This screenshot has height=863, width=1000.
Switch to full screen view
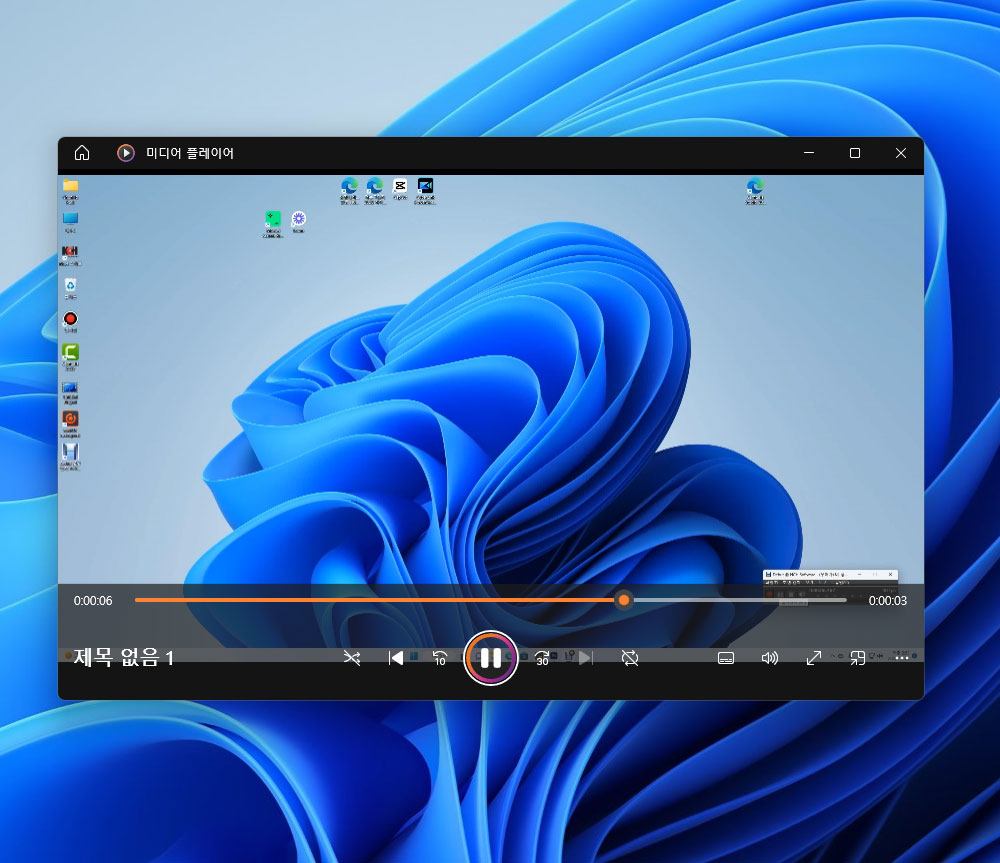coord(814,658)
